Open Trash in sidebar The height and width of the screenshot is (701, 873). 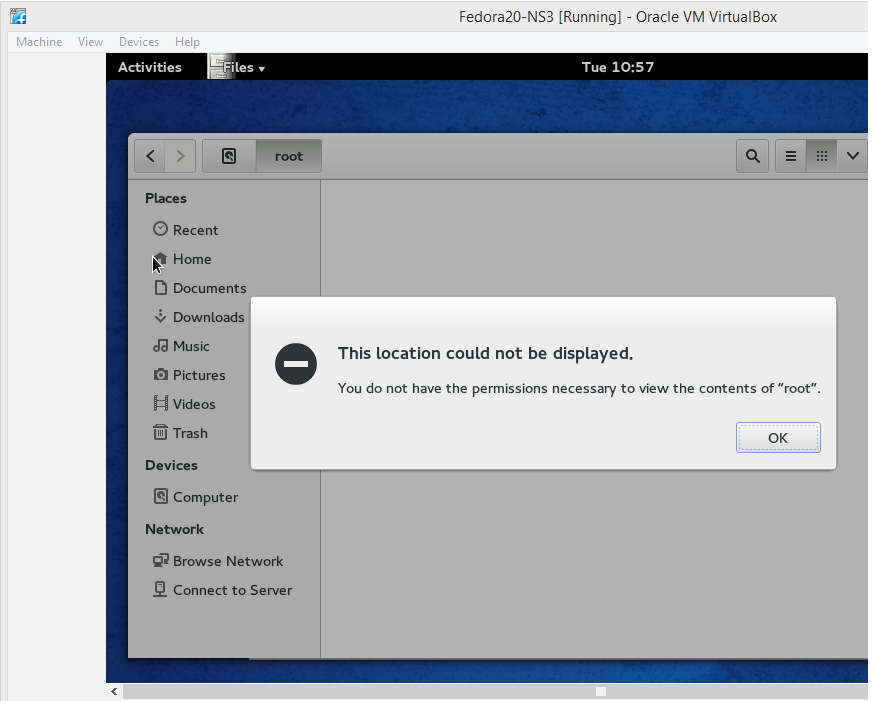pos(192,433)
